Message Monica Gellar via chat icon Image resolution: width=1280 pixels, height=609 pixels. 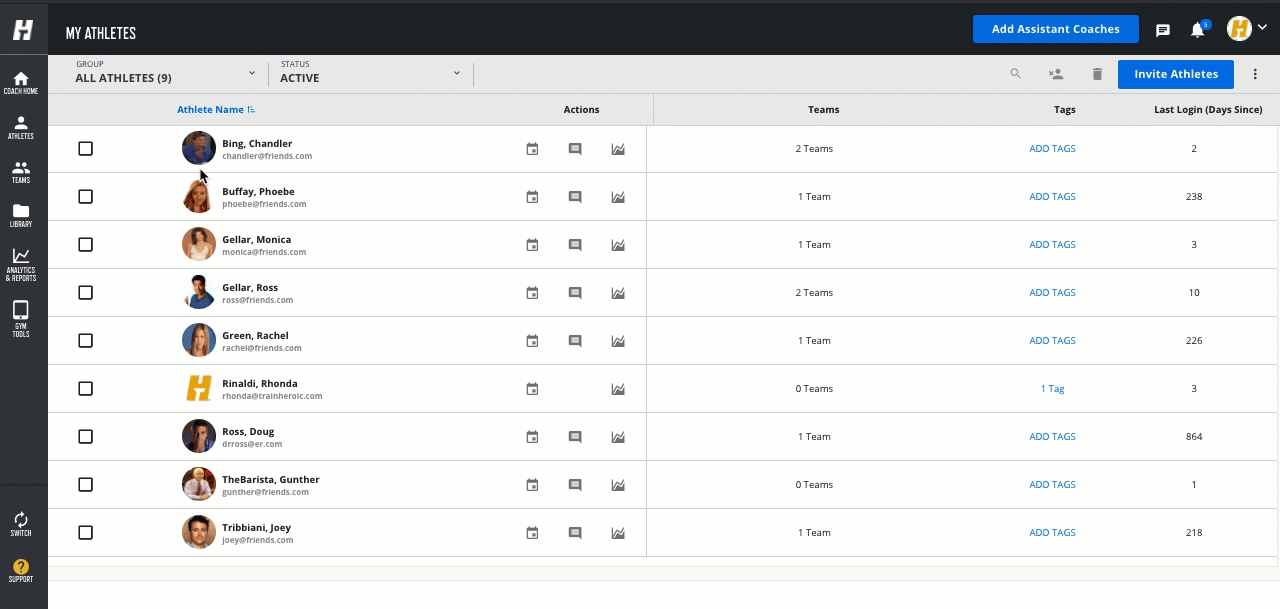(575, 245)
